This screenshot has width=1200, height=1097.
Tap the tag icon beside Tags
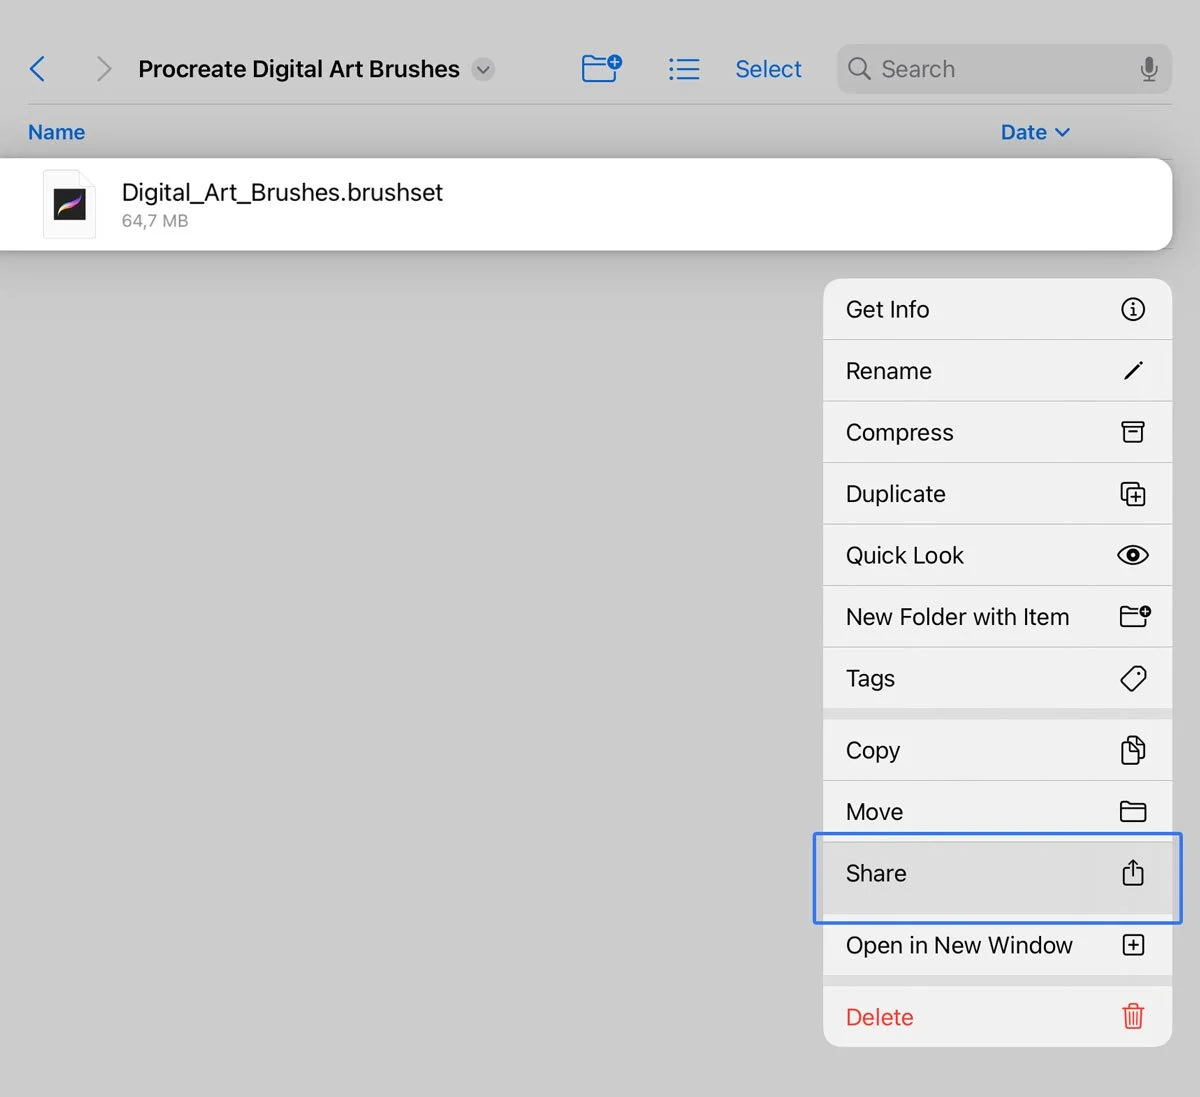1133,678
